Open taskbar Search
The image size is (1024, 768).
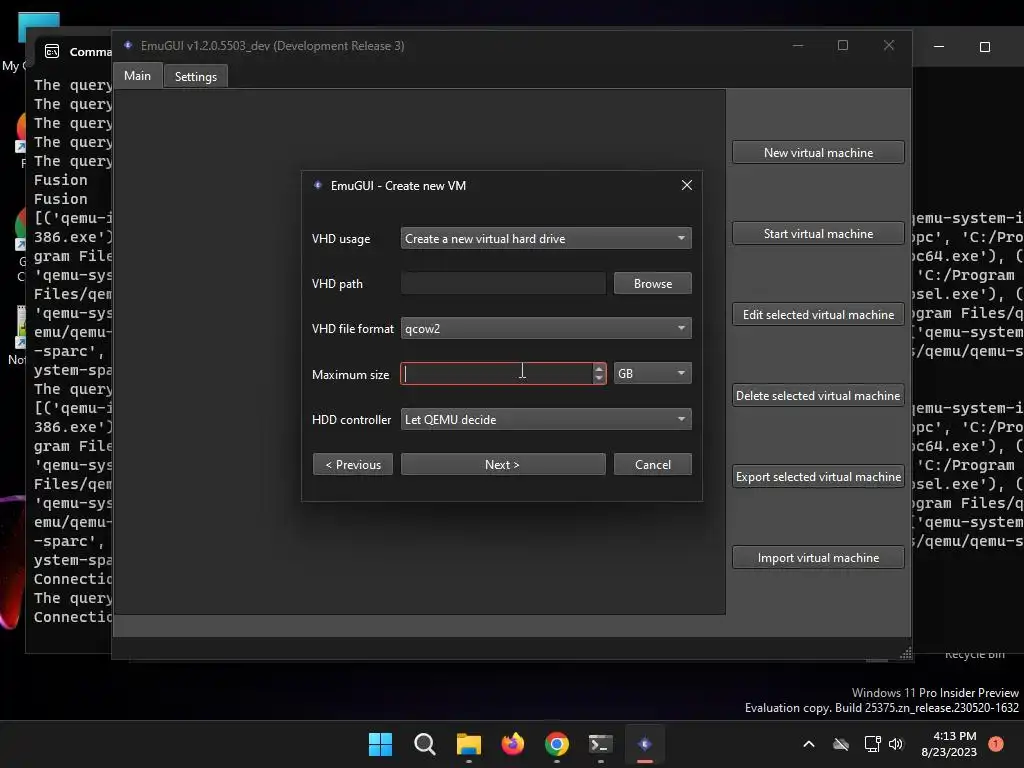[x=424, y=744]
